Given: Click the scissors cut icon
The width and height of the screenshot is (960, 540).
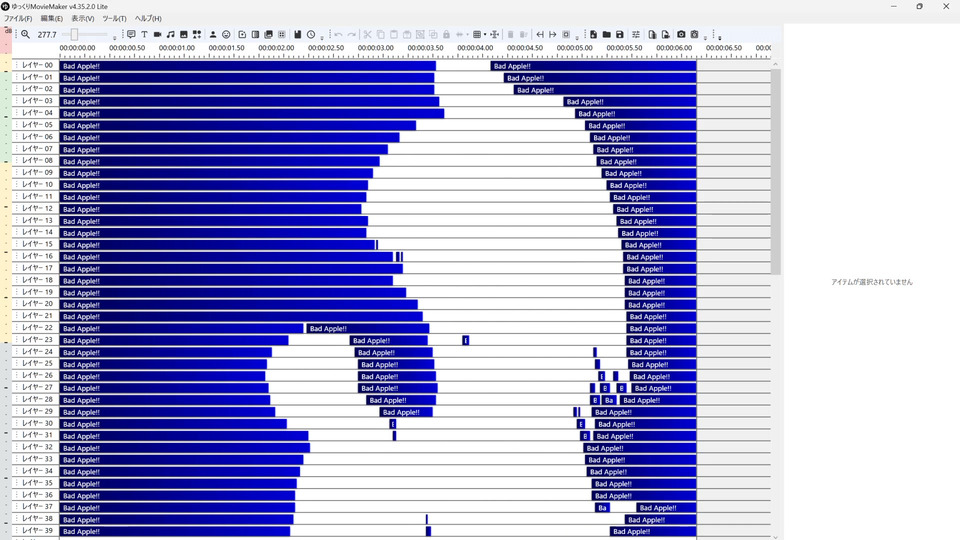Looking at the screenshot, I should point(367,34).
